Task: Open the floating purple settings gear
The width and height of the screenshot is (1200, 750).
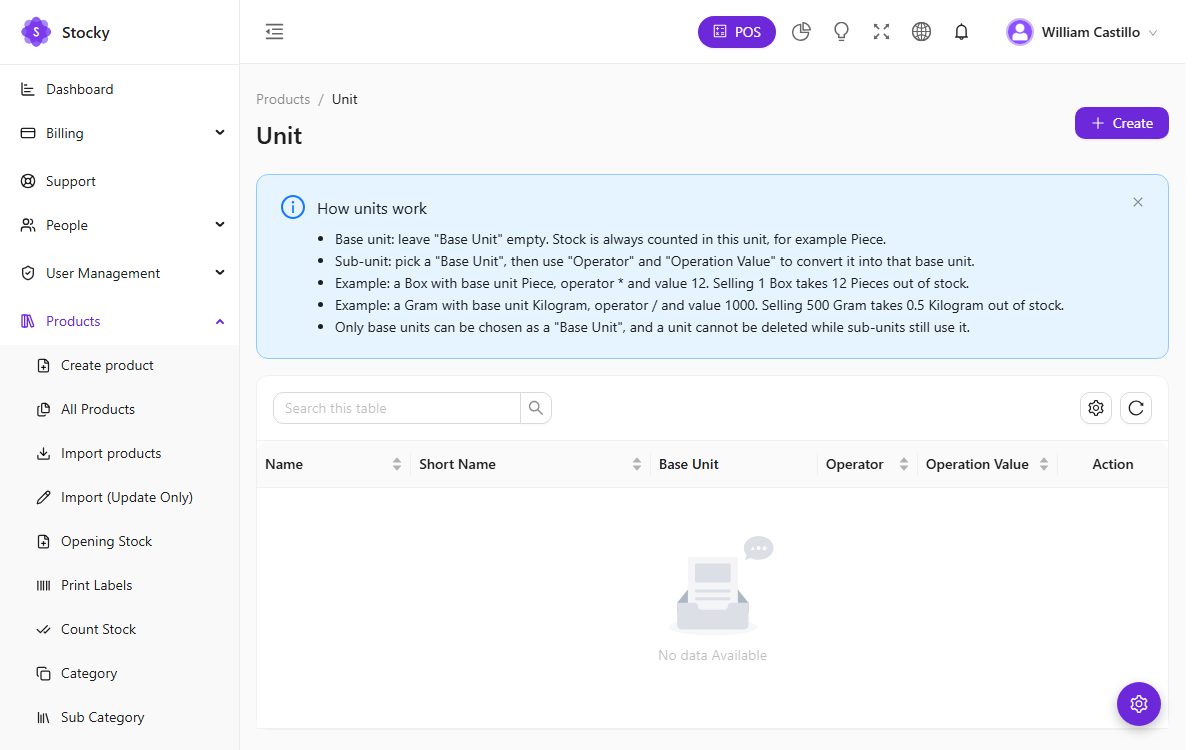Action: (x=1139, y=704)
